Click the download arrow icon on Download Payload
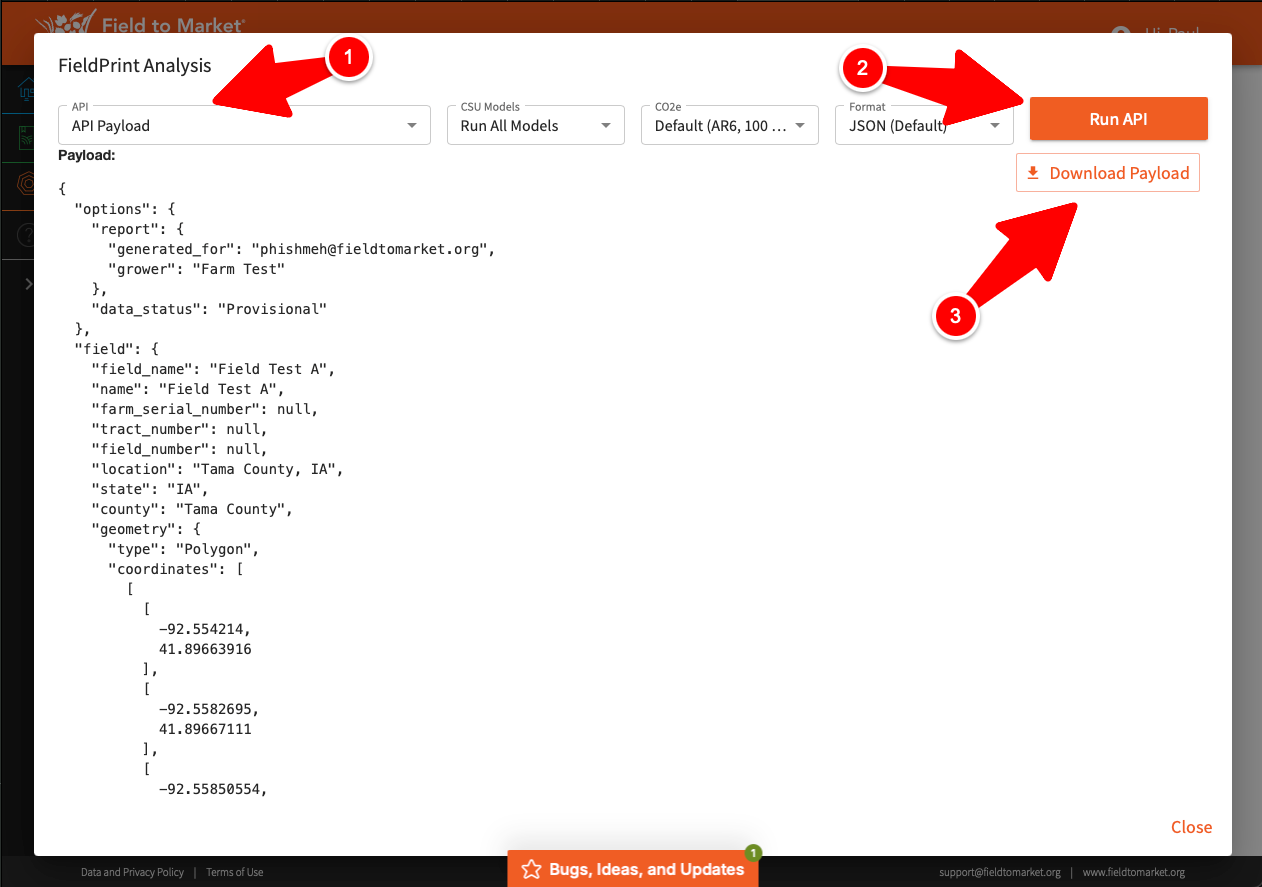This screenshot has width=1262, height=887. pos(1033,173)
